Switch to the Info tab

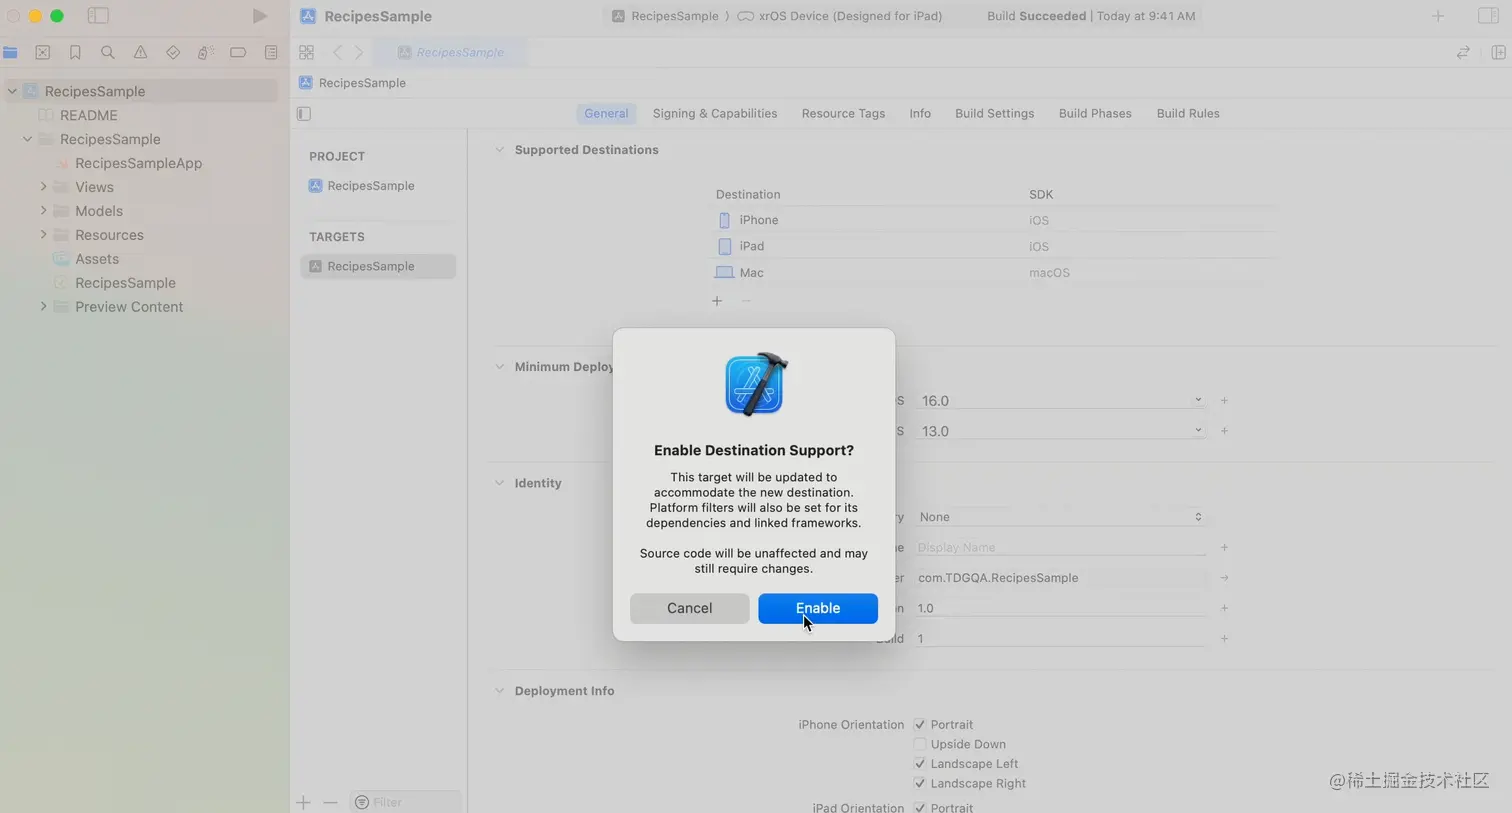(920, 114)
